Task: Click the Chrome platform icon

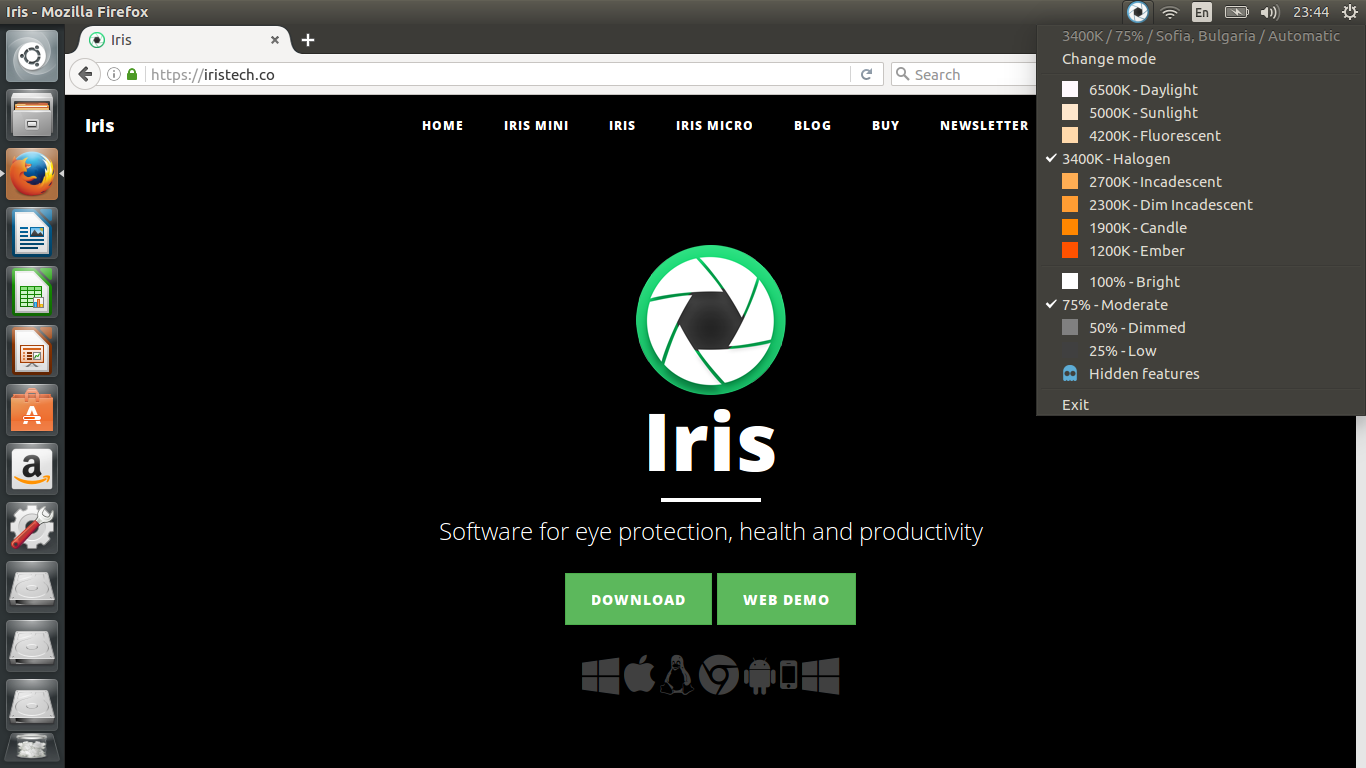Action: pyautogui.click(x=718, y=676)
